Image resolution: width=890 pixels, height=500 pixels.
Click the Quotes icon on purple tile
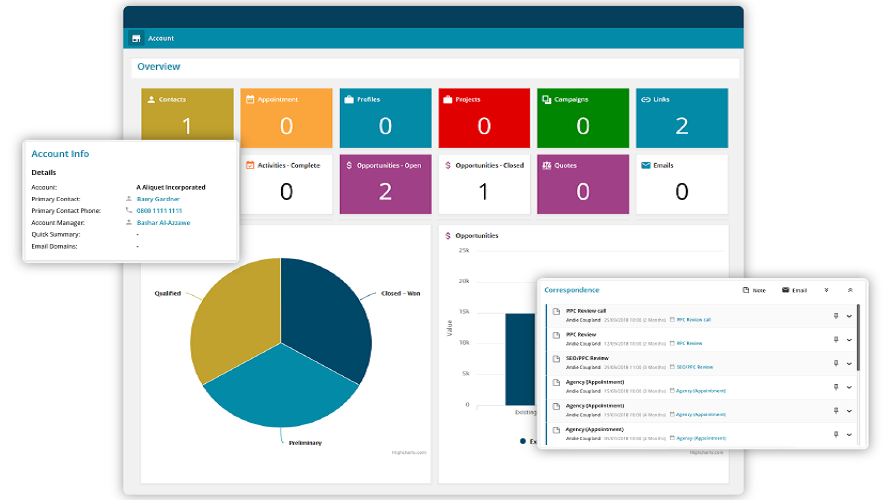546,165
